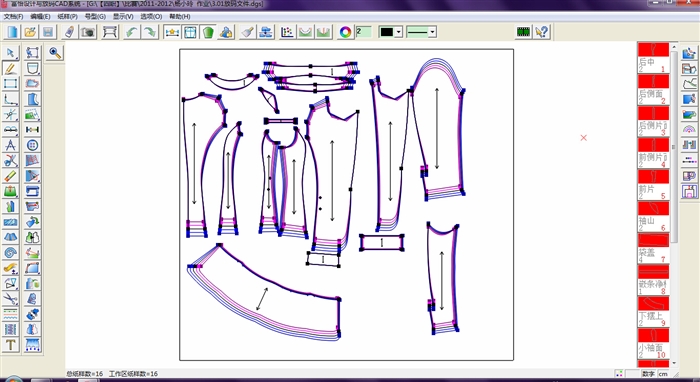Viewport: 700px width, 382px height.
Task: Open the 文档(F) menu
Action: tap(13, 17)
